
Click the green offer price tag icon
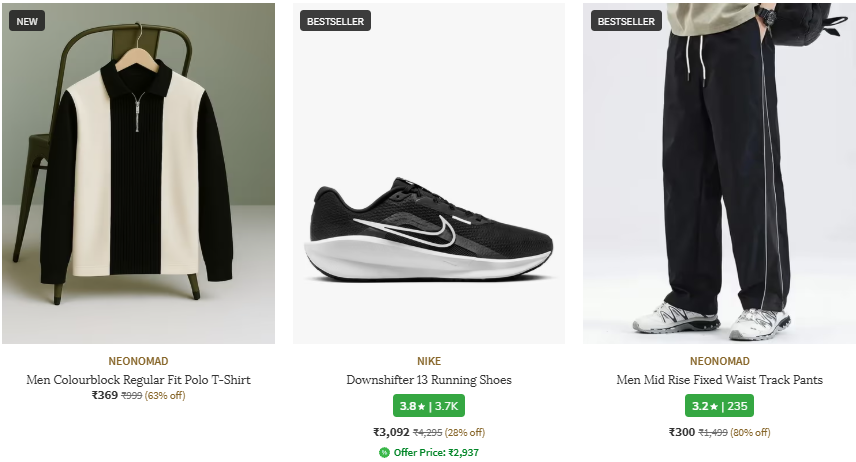384,453
